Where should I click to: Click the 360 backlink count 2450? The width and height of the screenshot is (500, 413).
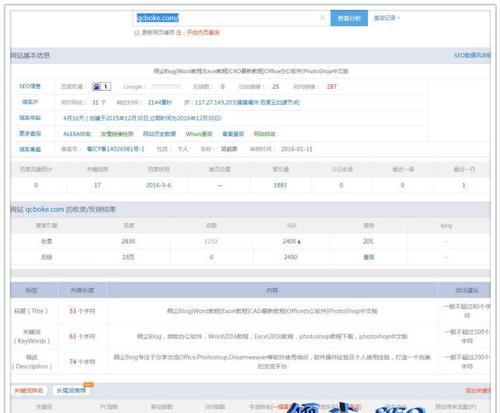point(290,257)
